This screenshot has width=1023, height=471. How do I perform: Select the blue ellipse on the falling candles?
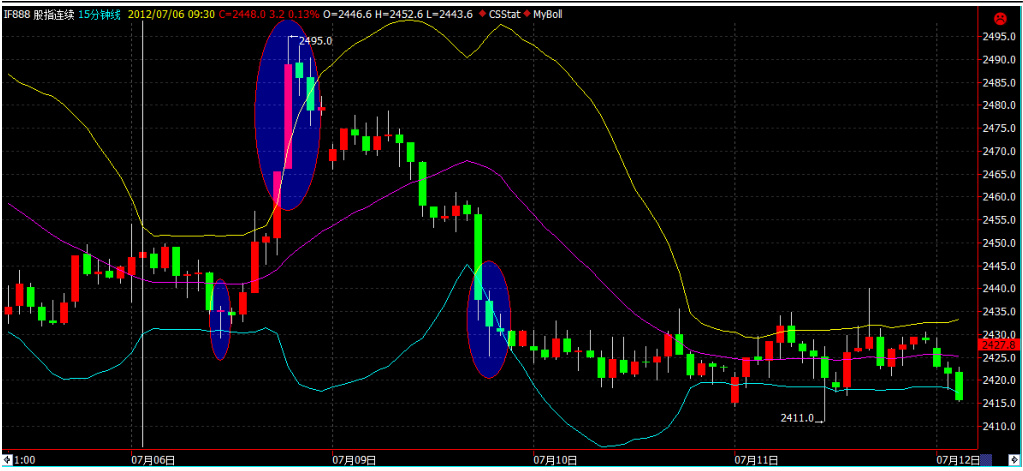(489, 320)
